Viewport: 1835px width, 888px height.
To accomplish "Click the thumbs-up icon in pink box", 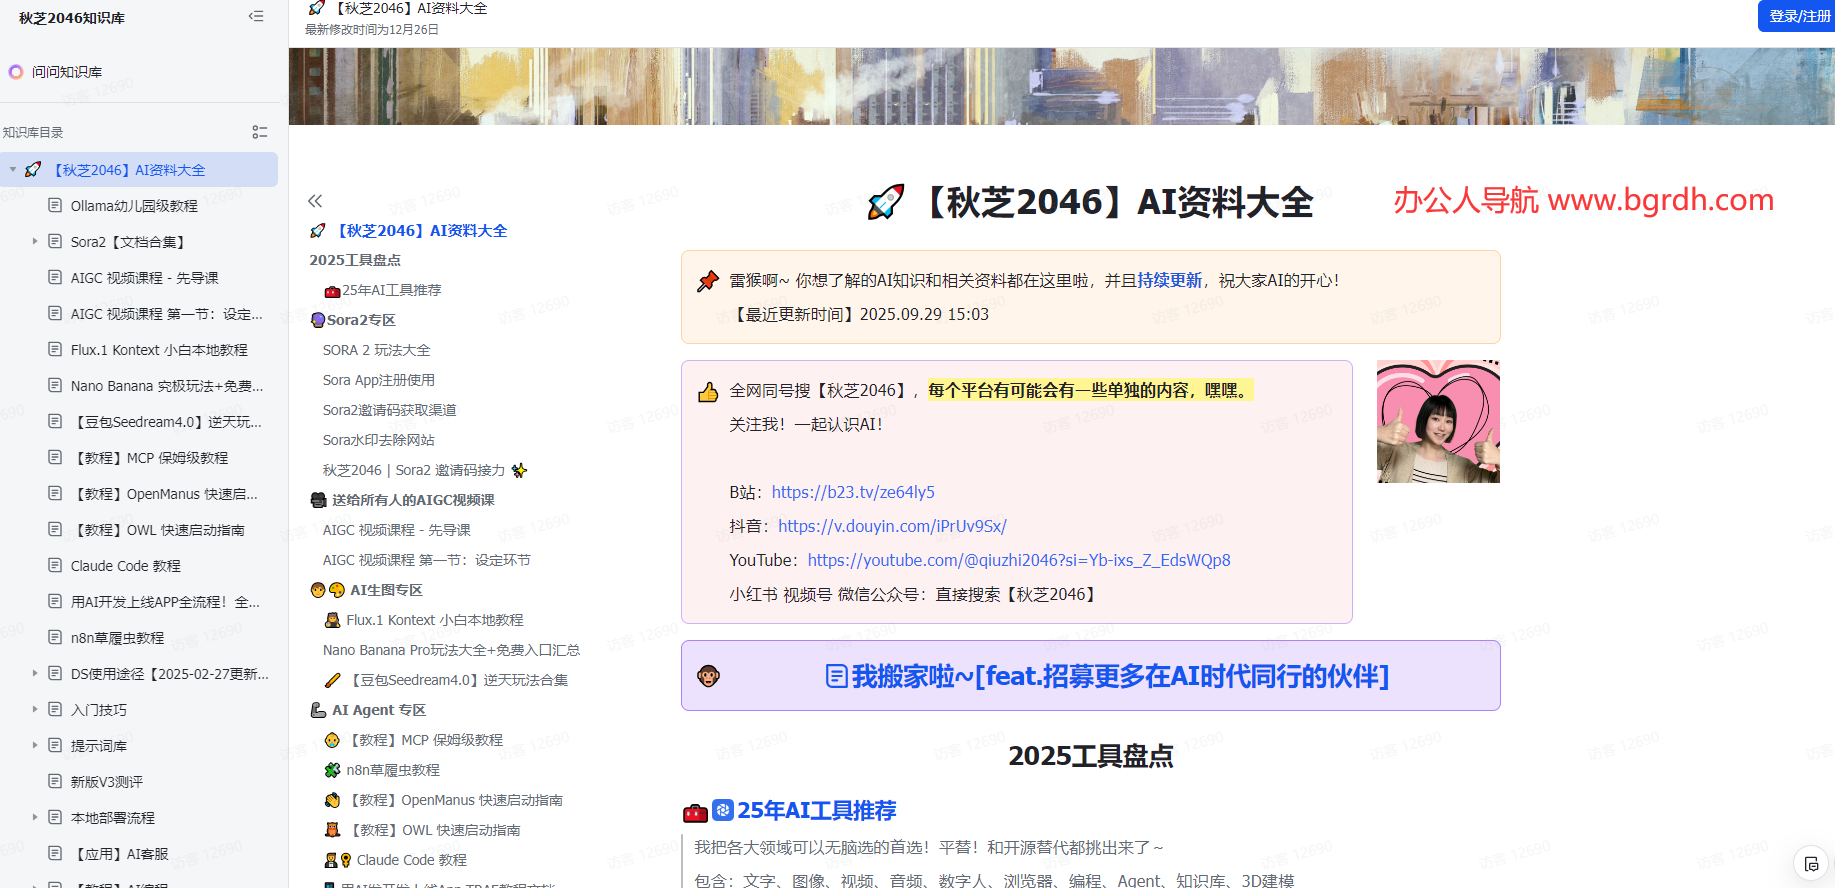I will click(708, 391).
